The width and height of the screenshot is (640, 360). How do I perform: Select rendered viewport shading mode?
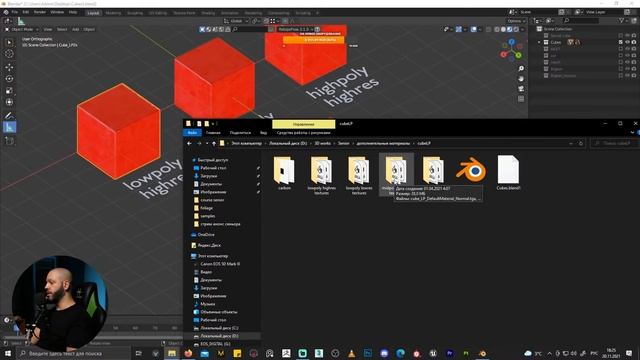pyautogui.click(x=516, y=29)
